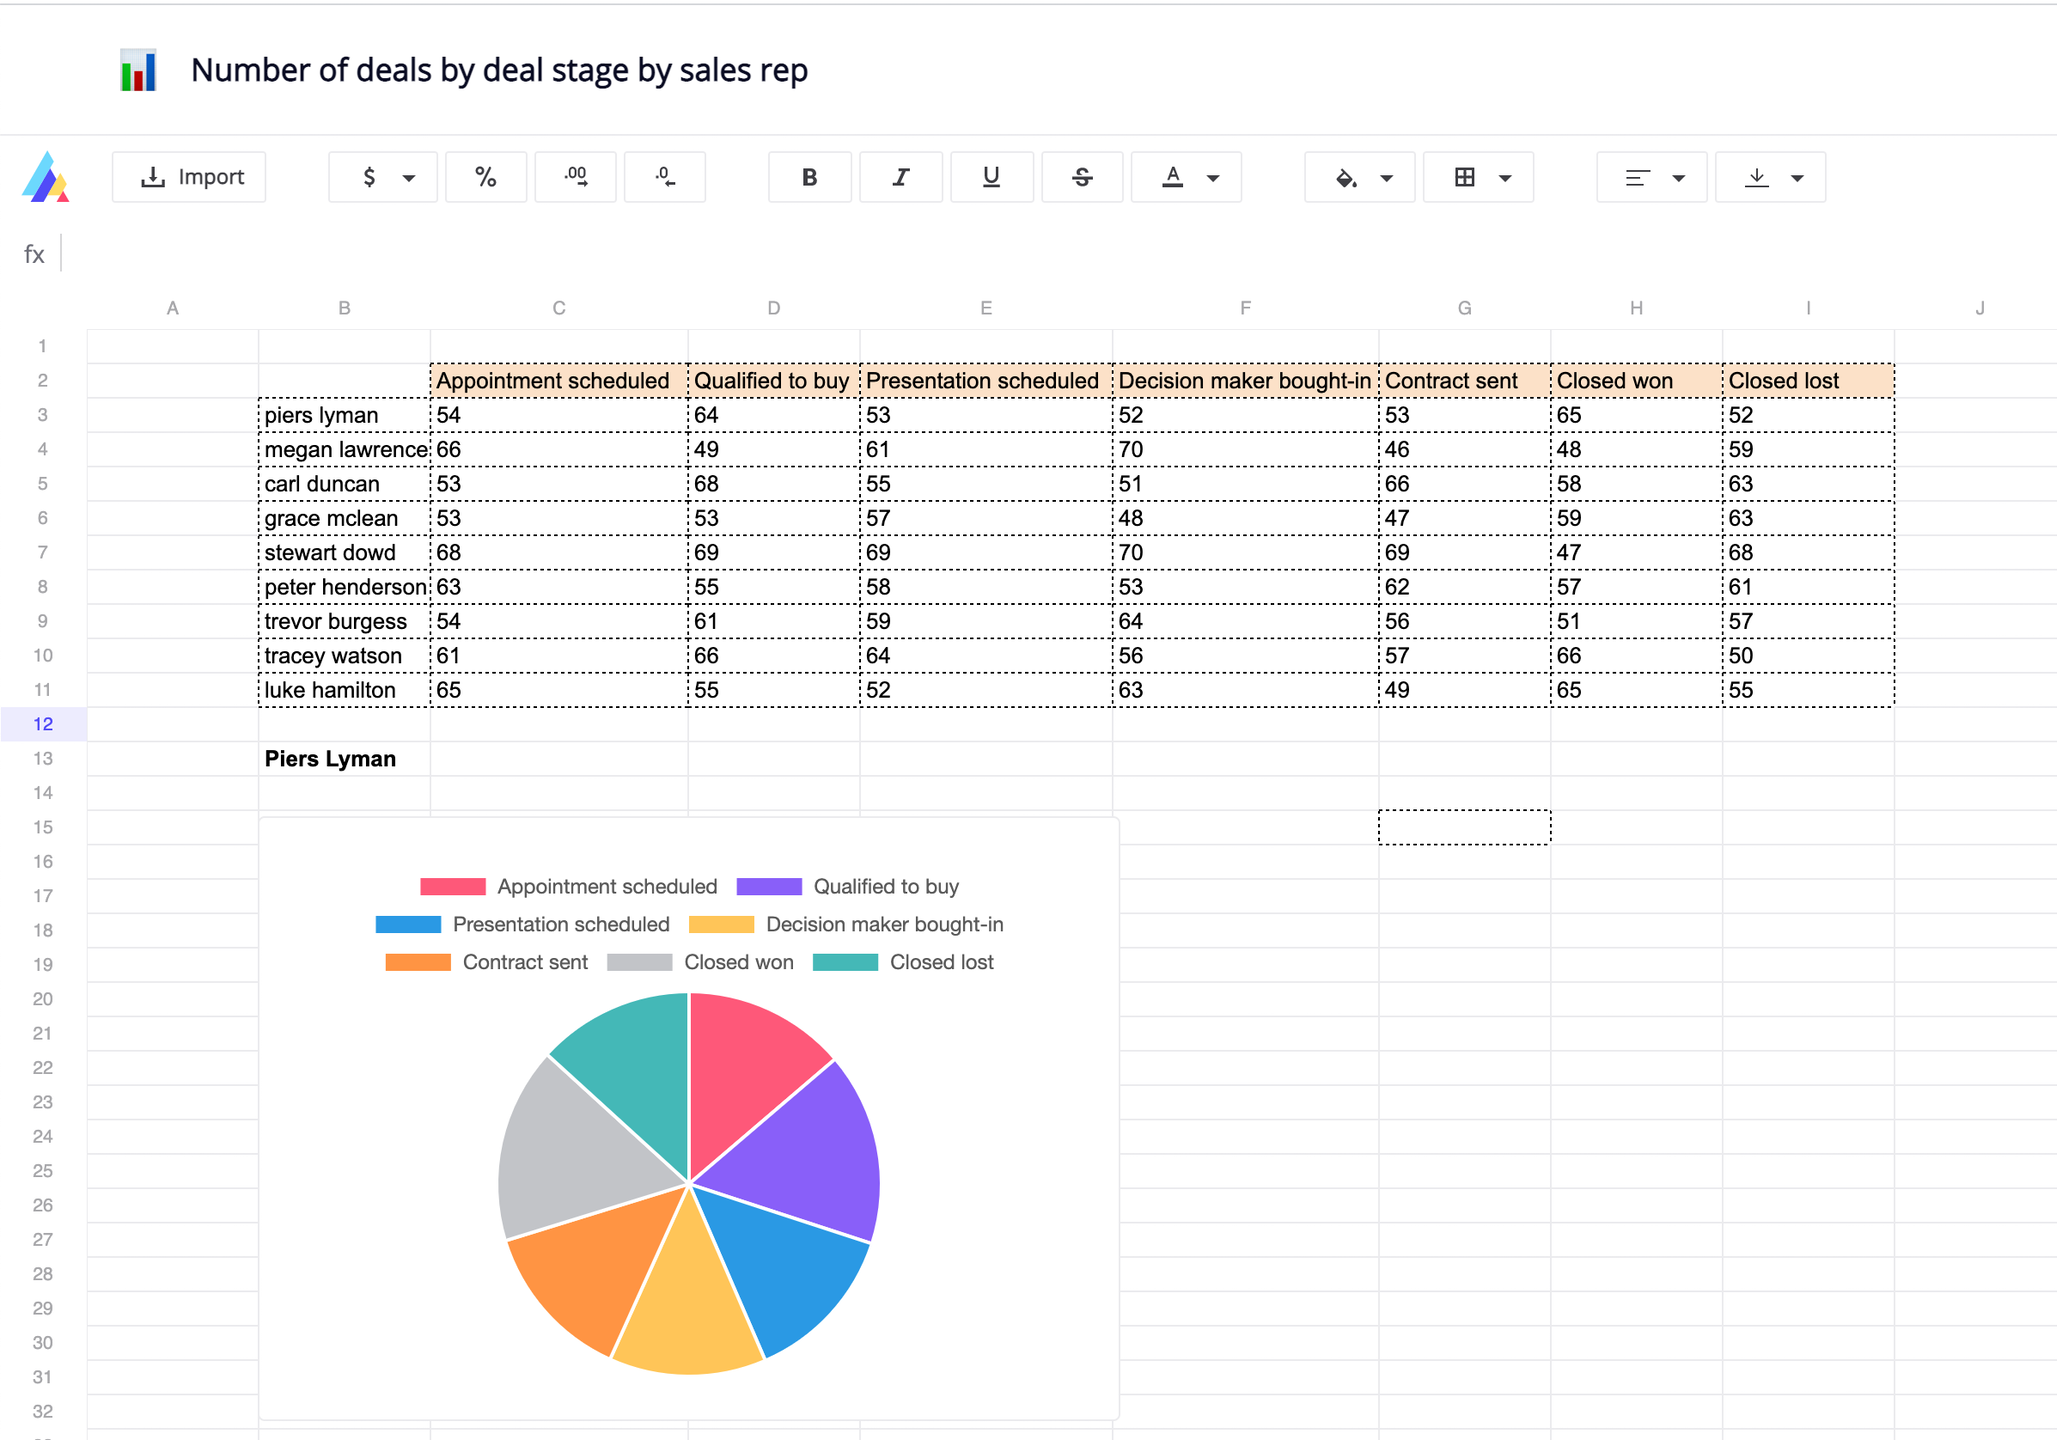This screenshot has width=2057, height=1440.
Task: Click the Import button
Action: (189, 176)
